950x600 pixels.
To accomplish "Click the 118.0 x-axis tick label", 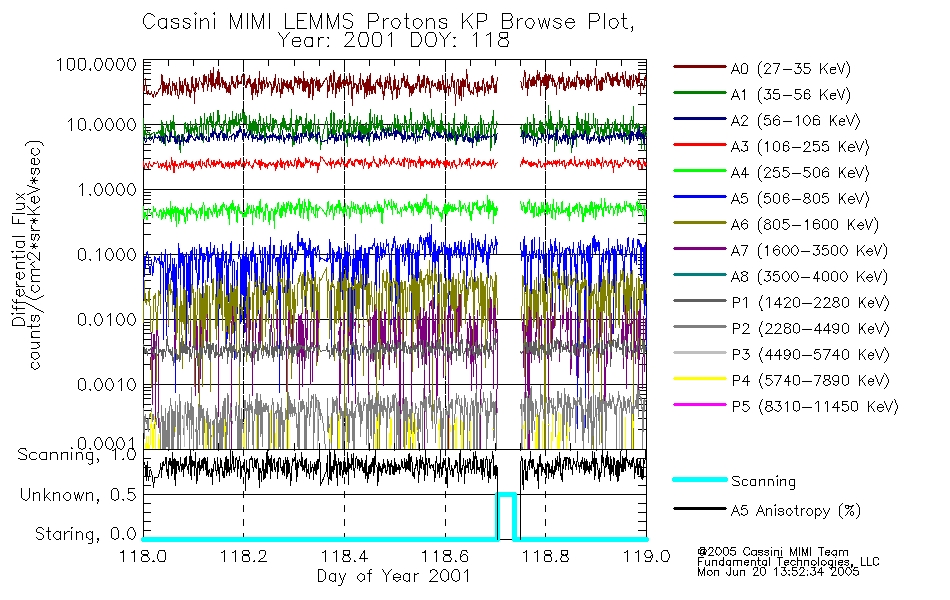I will (144, 556).
